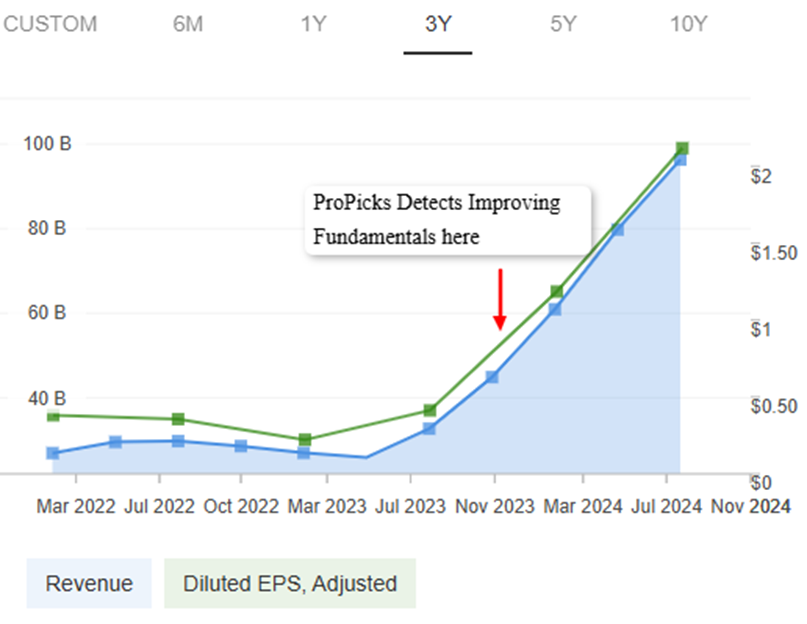Click the 'Jul 2024' axis label

coord(666,507)
